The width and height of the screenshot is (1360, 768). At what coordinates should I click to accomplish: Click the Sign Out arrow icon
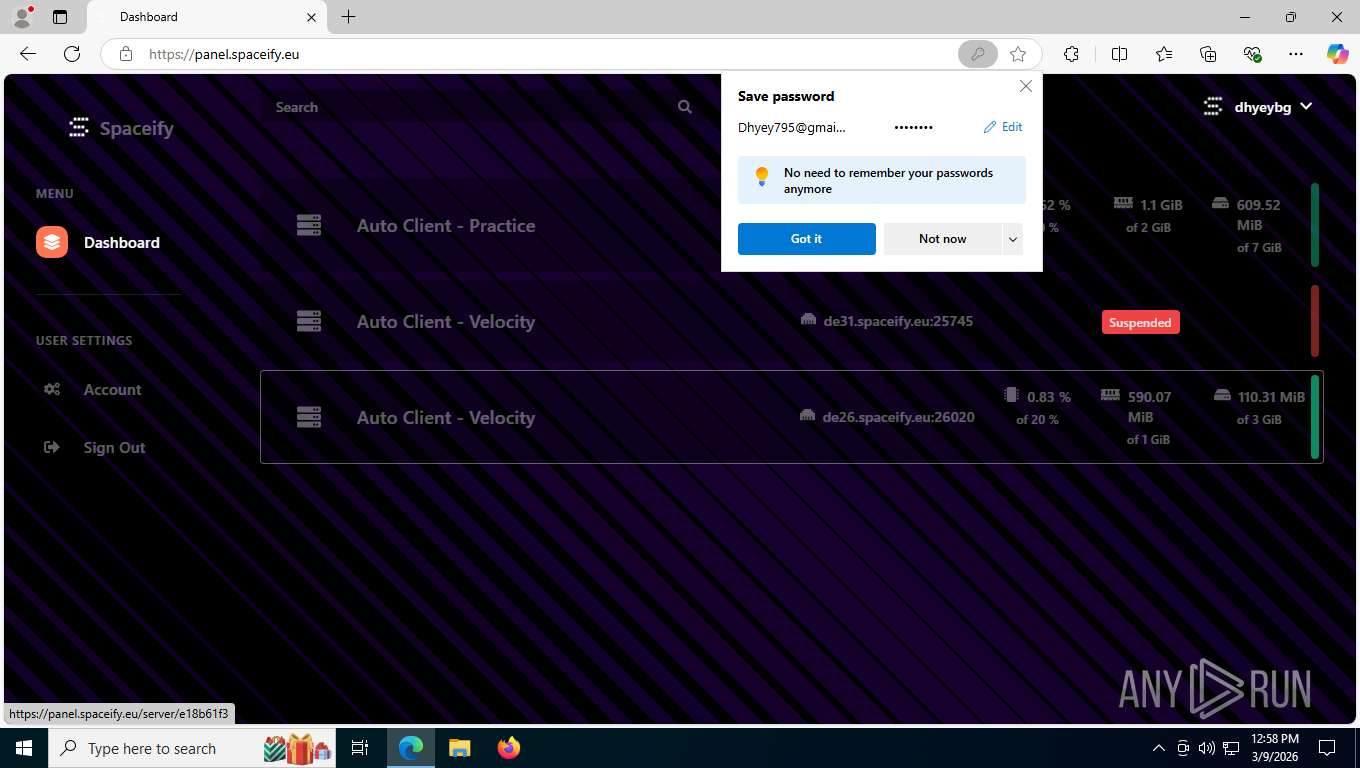tap(52, 447)
